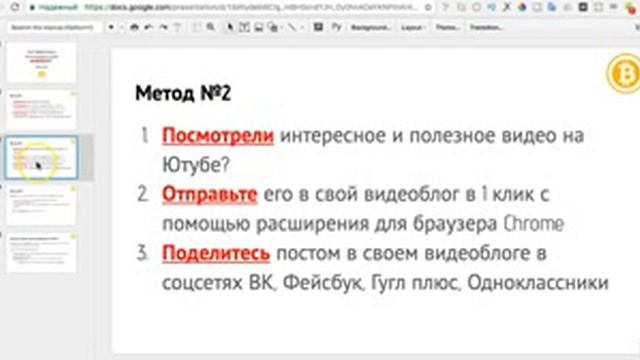
Task: Open the multicolor circle extension icon
Action: click(x=522, y=7)
